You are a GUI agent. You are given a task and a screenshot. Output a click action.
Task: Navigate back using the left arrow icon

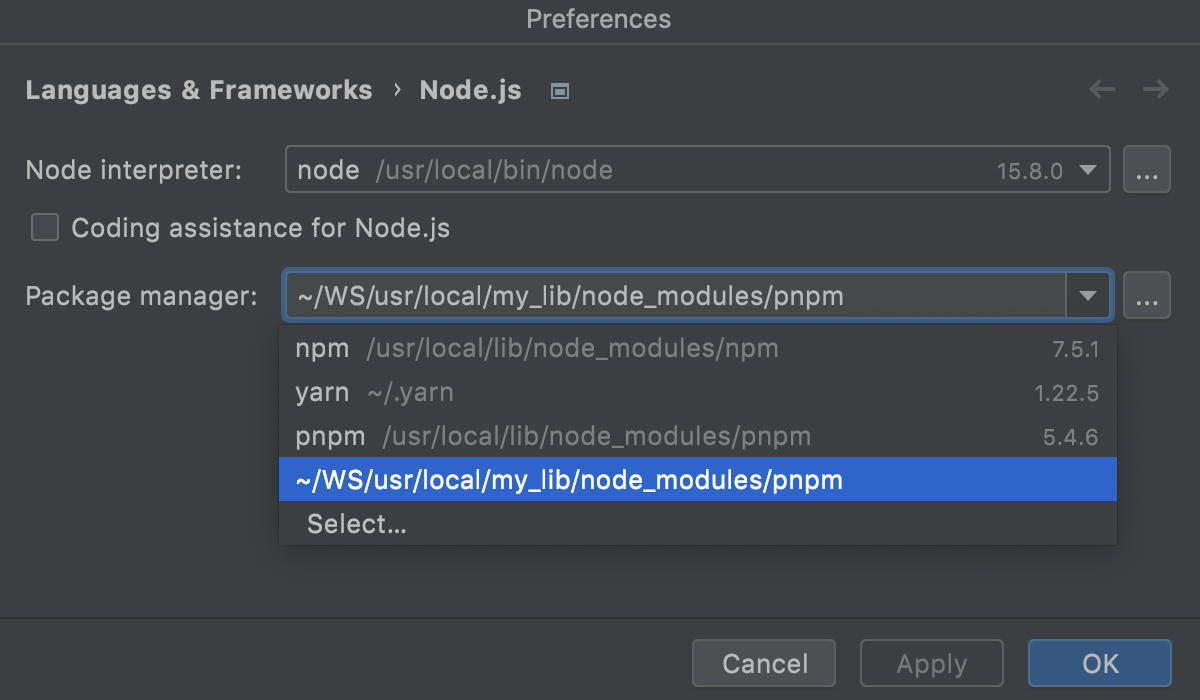(x=1101, y=89)
